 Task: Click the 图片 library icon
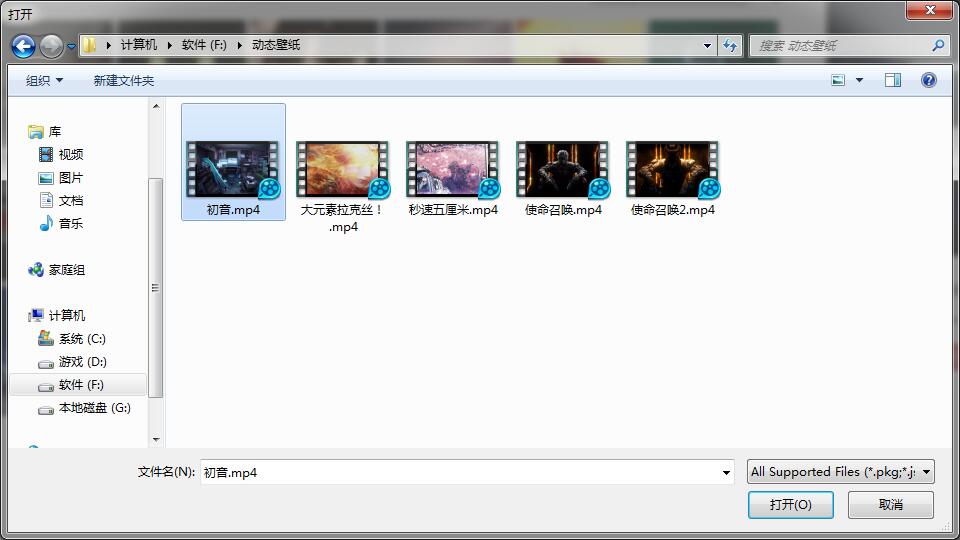click(x=46, y=178)
